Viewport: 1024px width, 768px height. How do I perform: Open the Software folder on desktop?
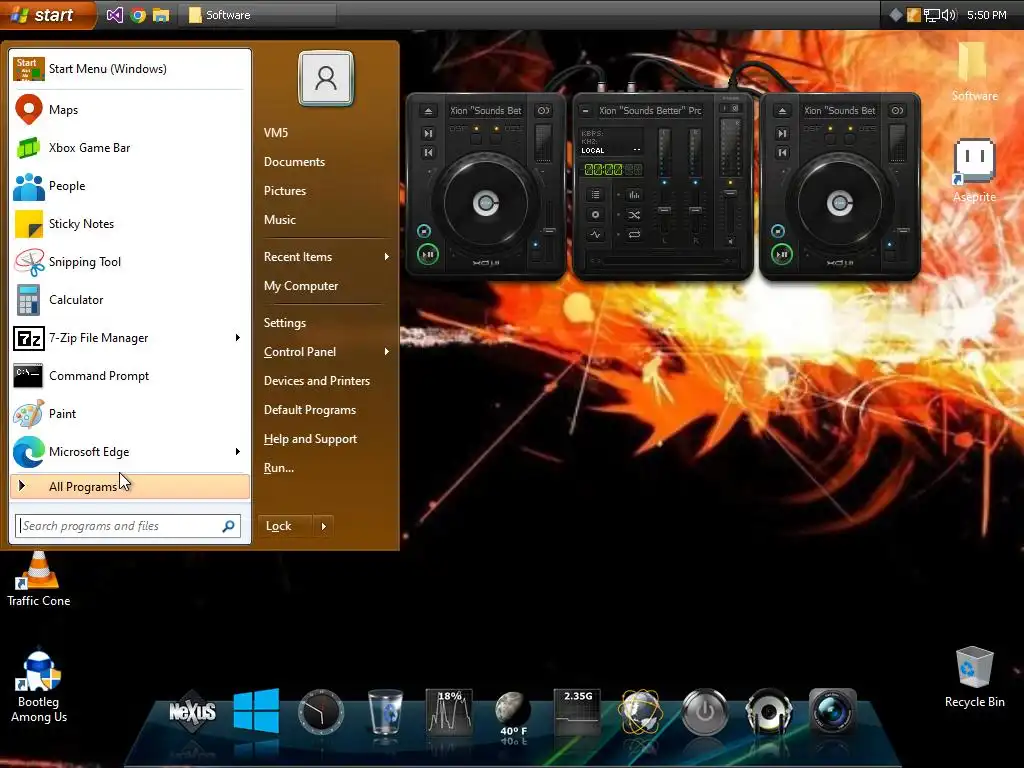[x=974, y=71]
